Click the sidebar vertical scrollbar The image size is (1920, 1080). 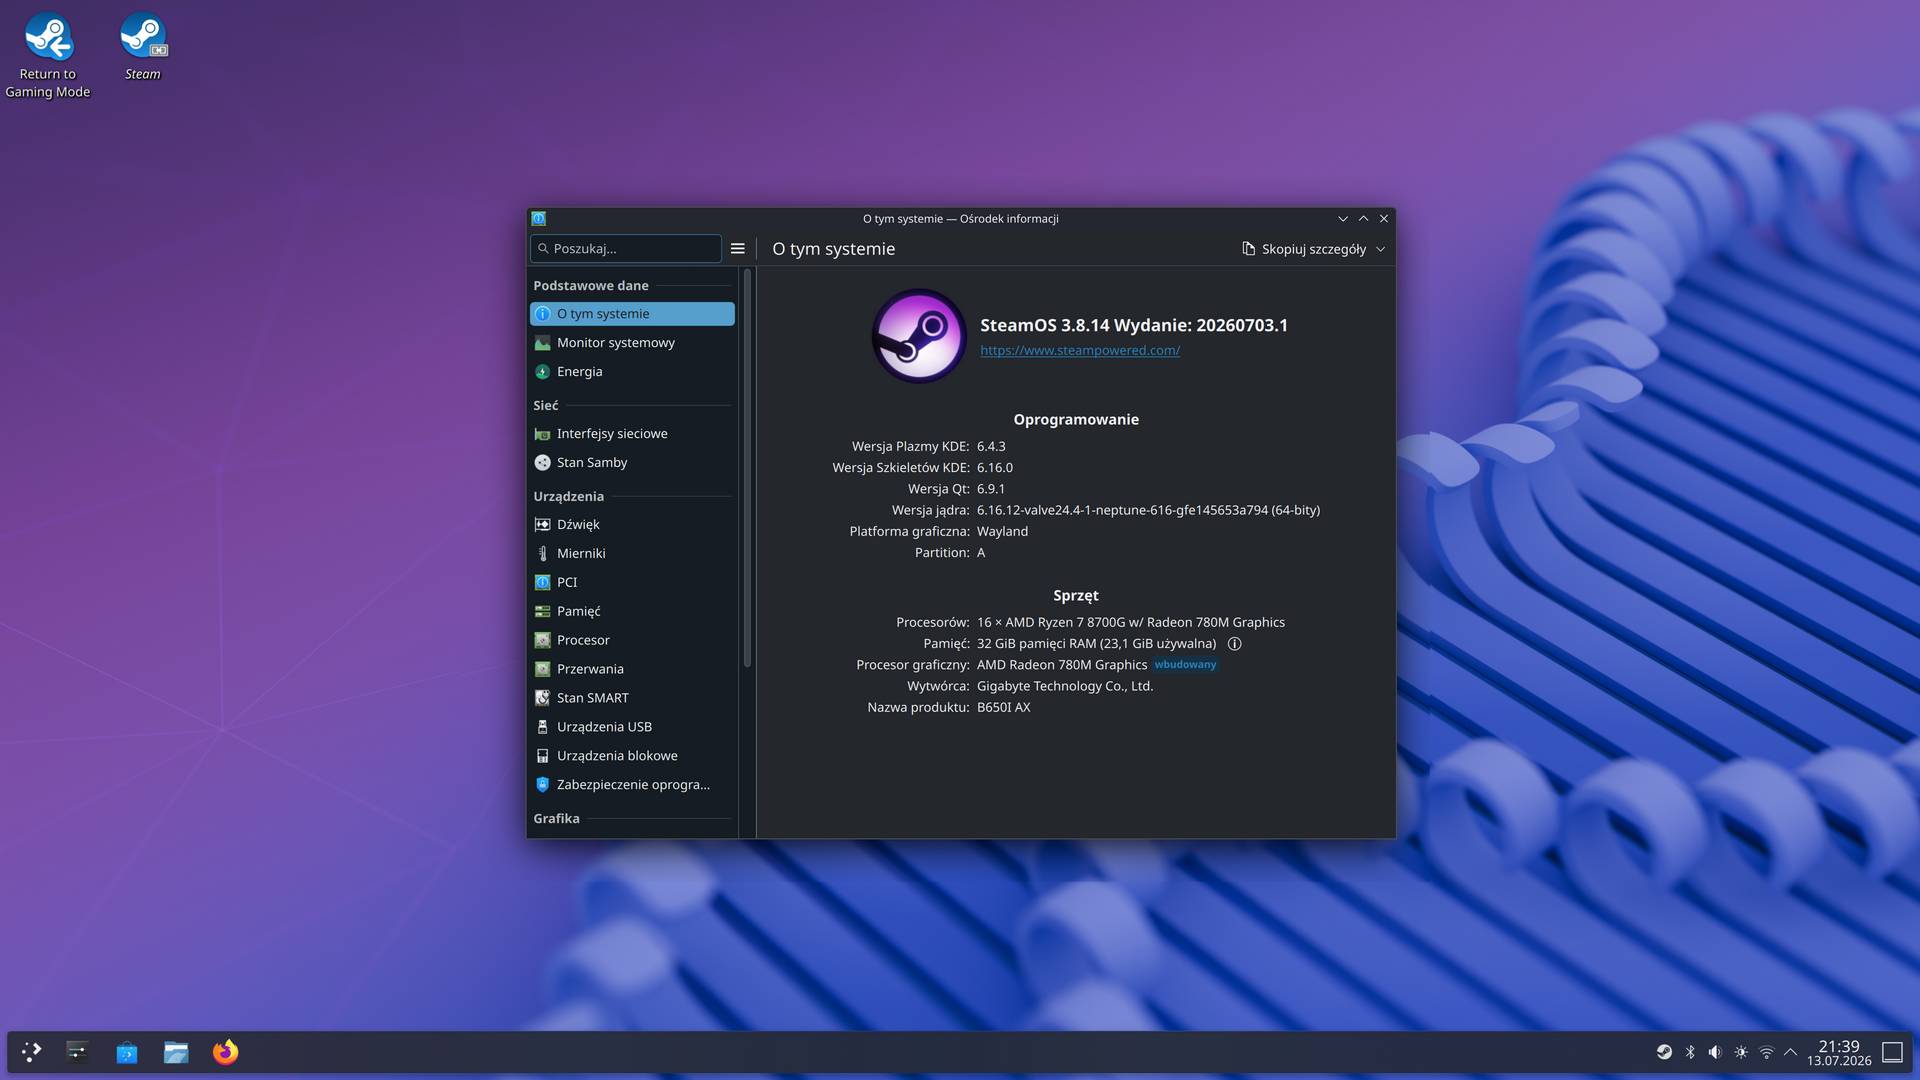click(x=747, y=468)
